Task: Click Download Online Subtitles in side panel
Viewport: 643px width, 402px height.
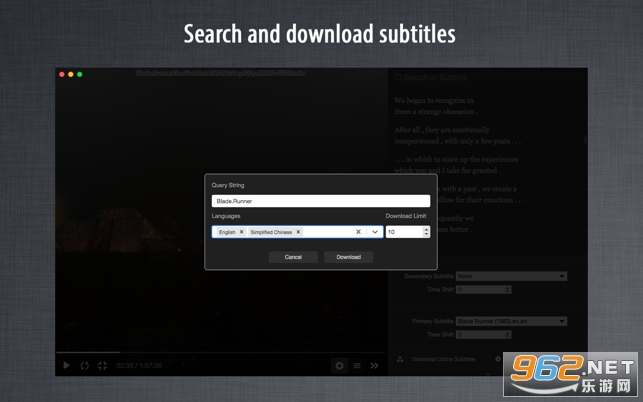Action: pos(441,358)
